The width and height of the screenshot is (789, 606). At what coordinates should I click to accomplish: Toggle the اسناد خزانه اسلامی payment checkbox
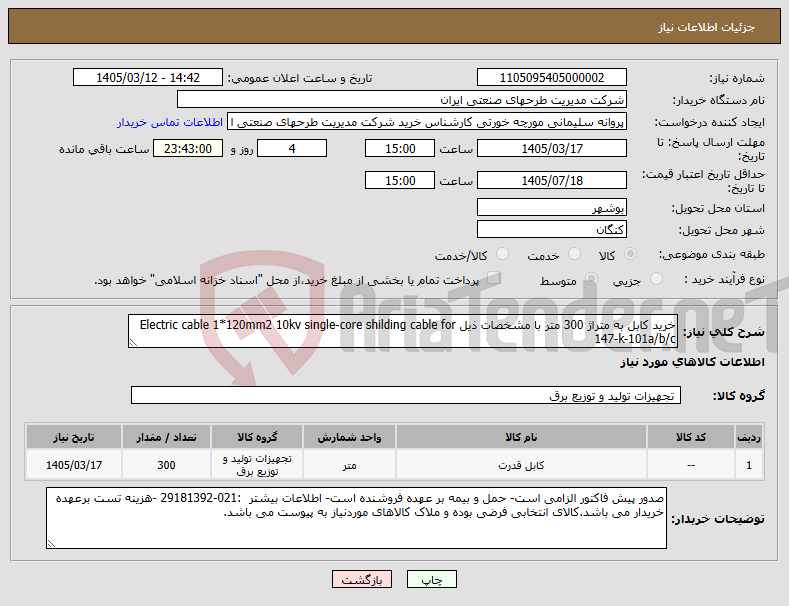(x=494, y=278)
